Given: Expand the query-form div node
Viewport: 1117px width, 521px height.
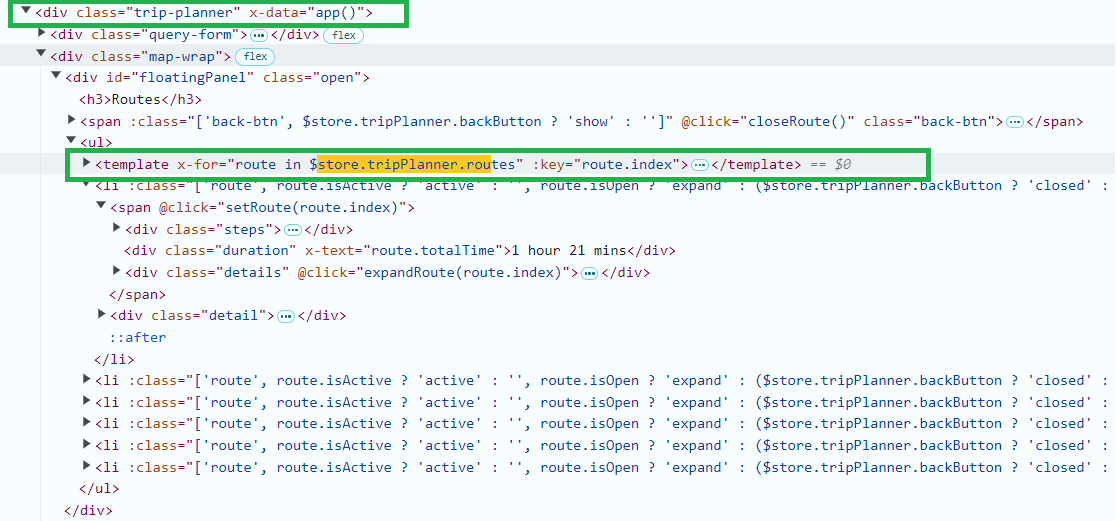Looking at the screenshot, I should (x=41, y=33).
